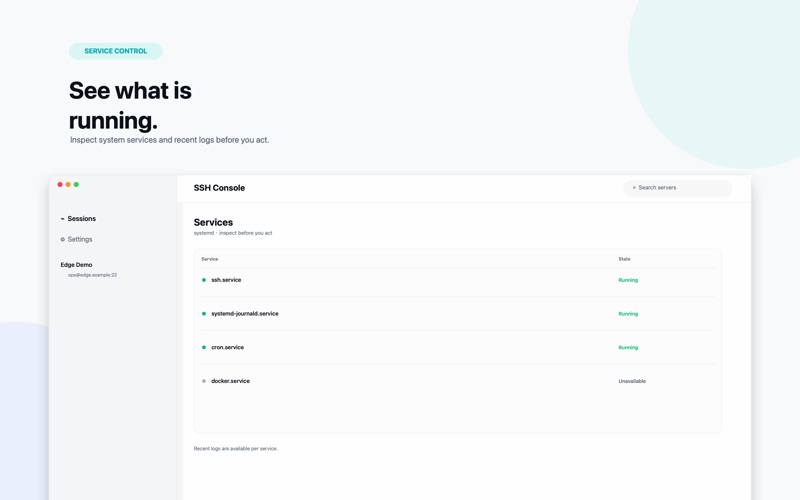This screenshot has height=500, width=800.
Task: Select the systemd-journald.service row
Action: tap(457, 314)
